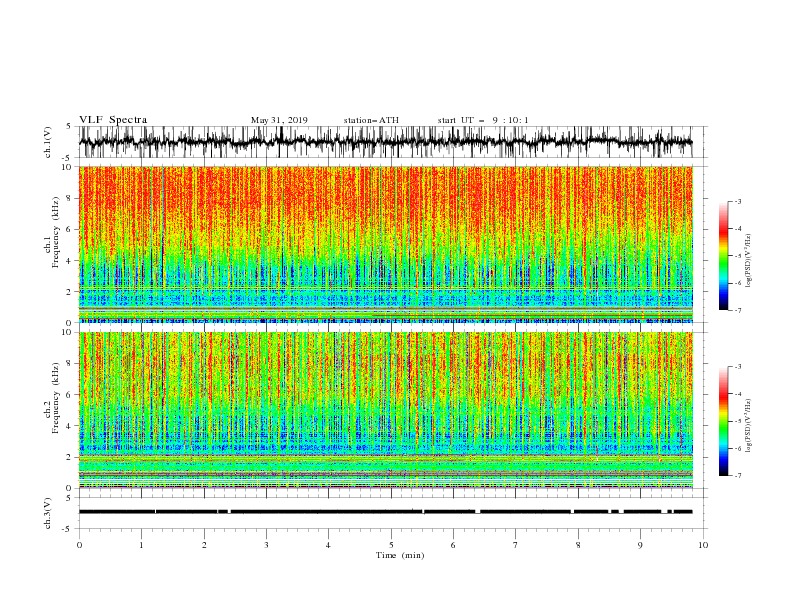Click the lower colorbar log(PSD) label

coord(748,426)
